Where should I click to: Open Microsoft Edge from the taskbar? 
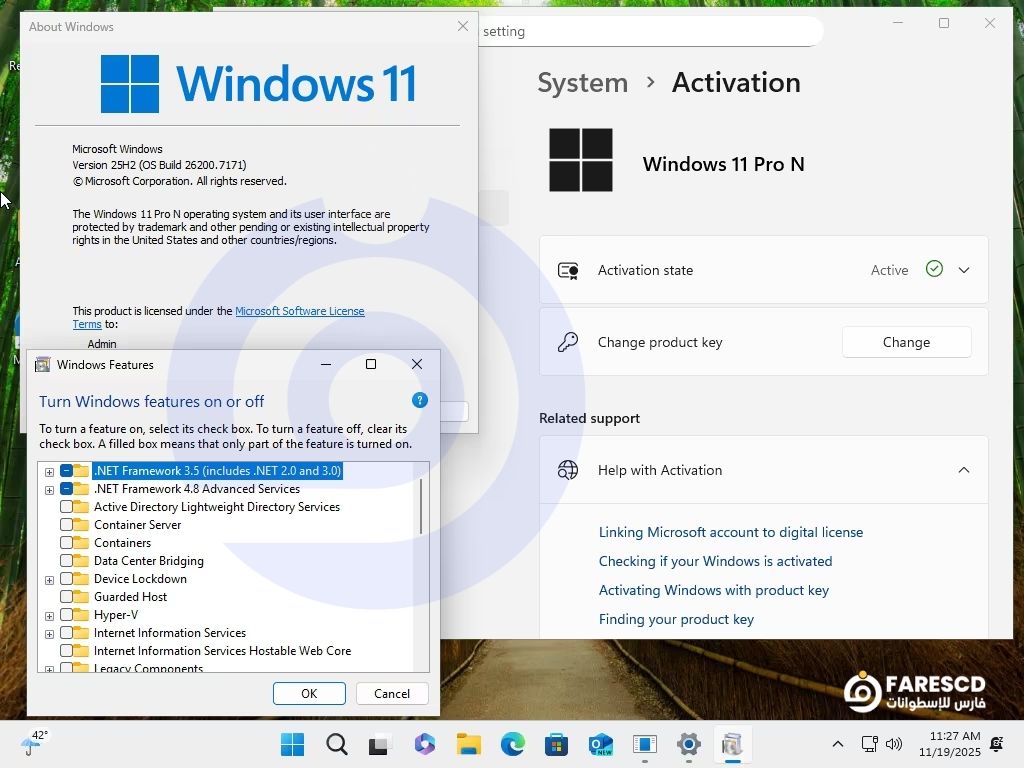[x=513, y=745]
